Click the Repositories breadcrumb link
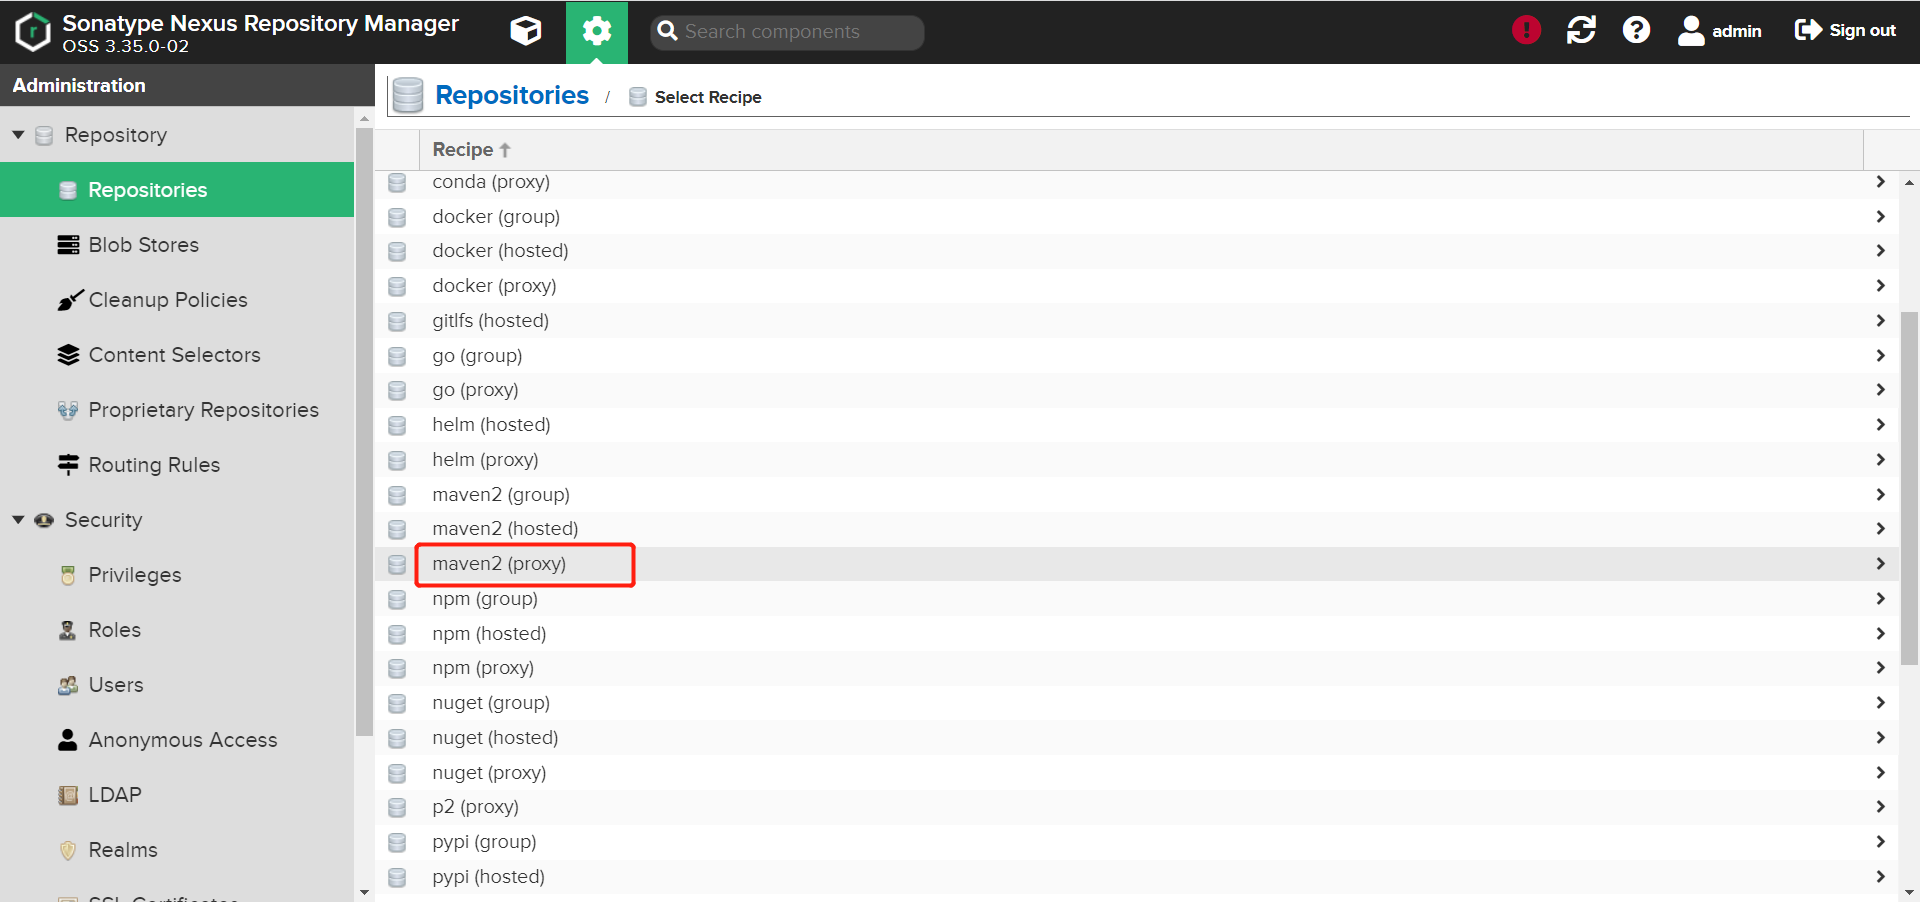 (x=512, y=95)
